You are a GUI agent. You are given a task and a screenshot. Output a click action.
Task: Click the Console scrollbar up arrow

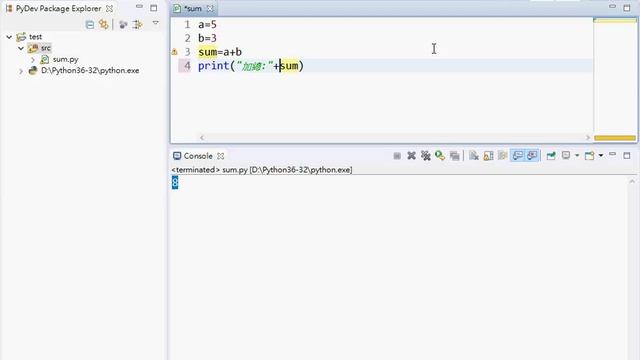click(632, 180)
